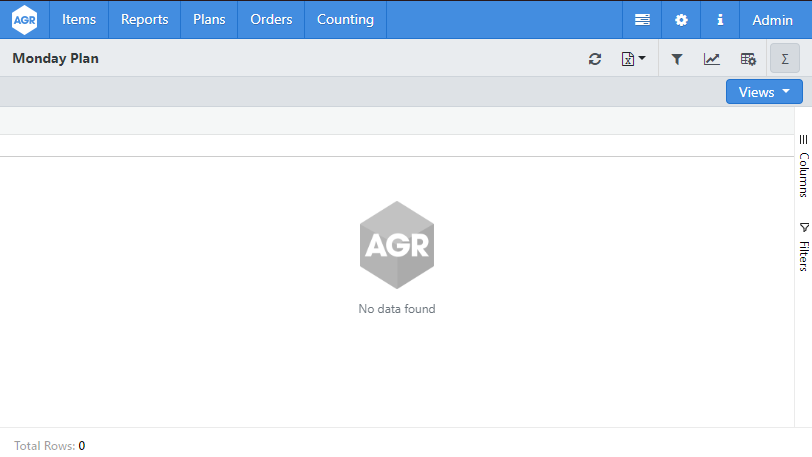
Task: Click the info icon in header
Action: [720, 20]
